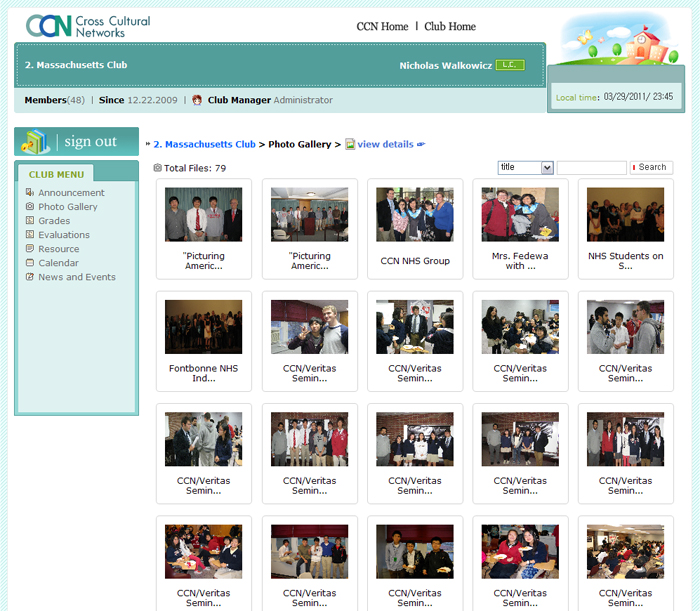Click sign out

(91, 141)
